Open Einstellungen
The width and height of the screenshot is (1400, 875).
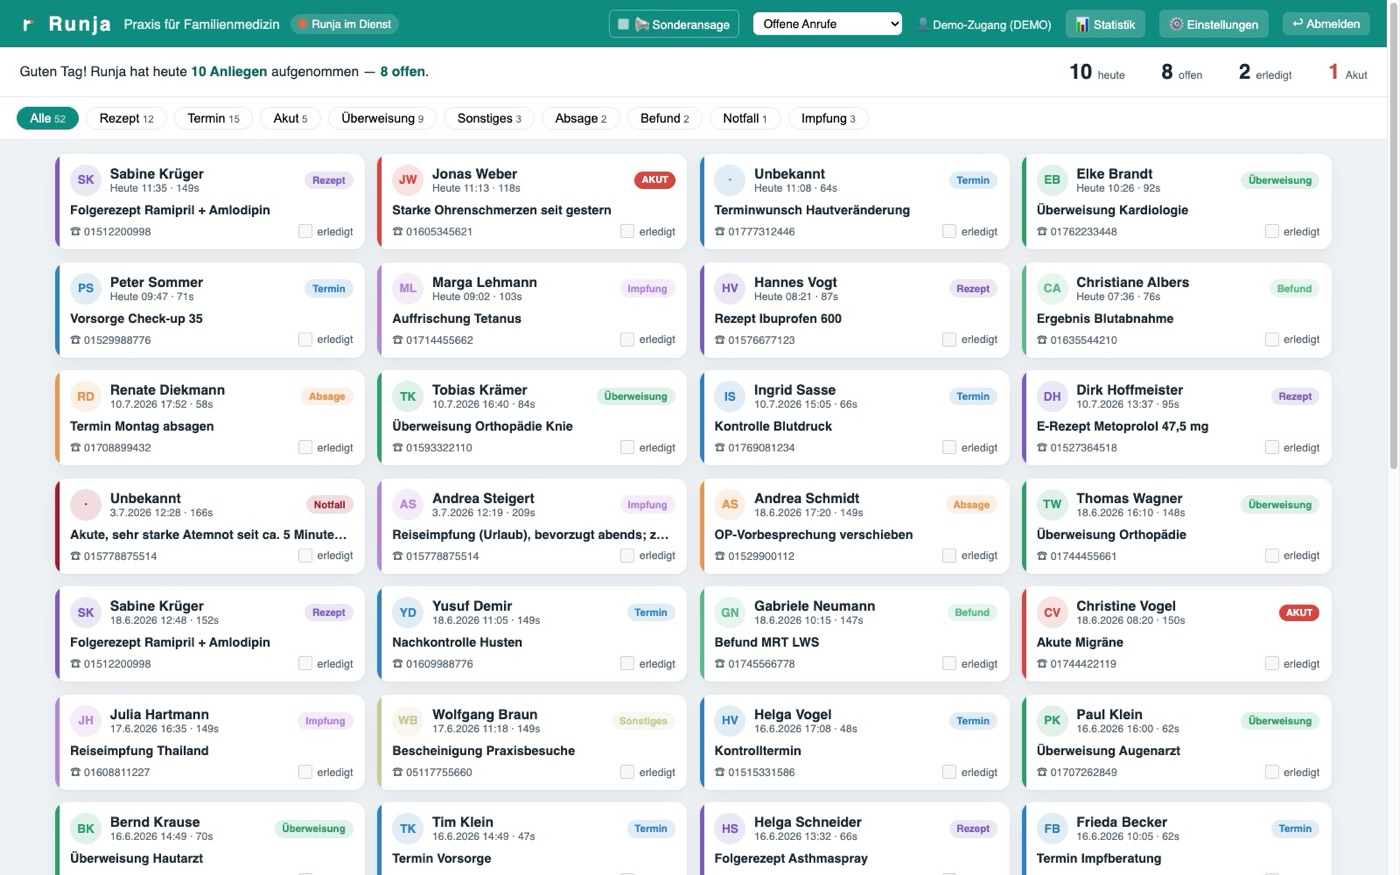1214,24
